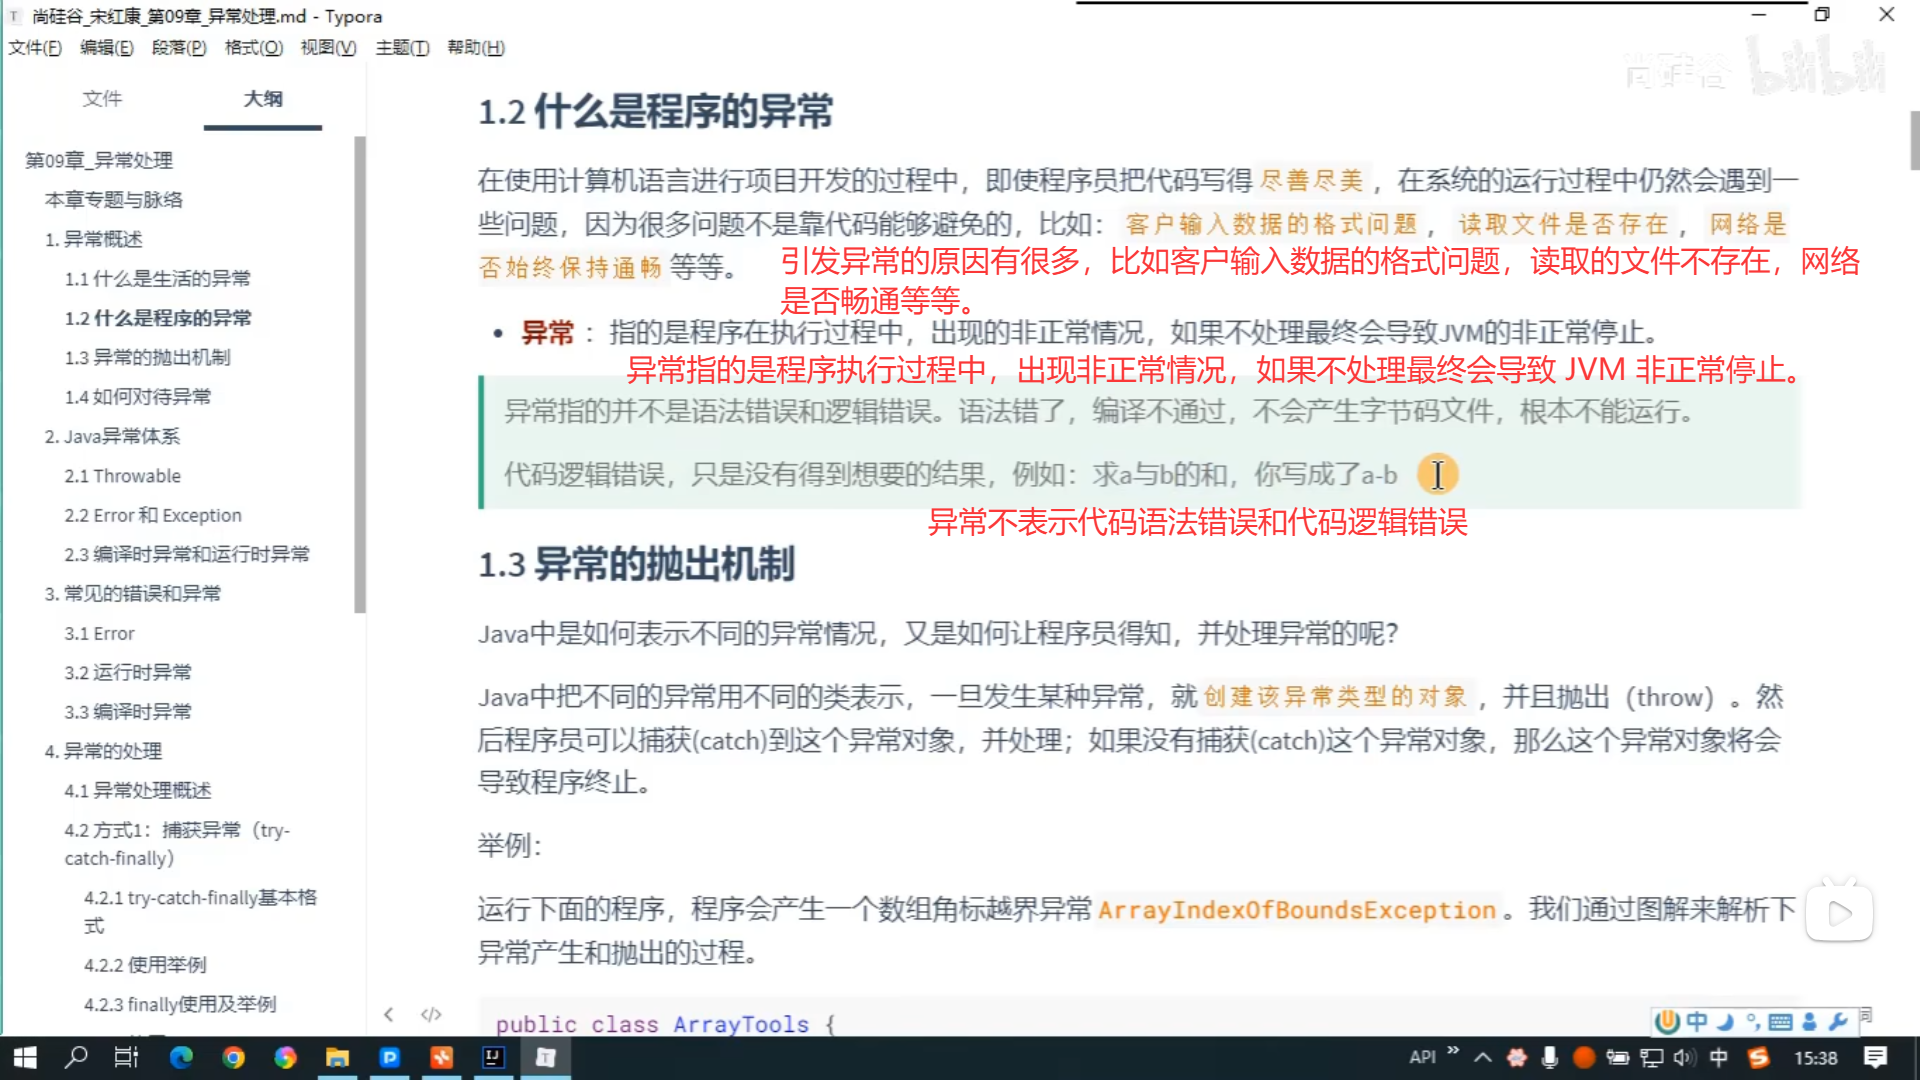Screen dimensions: 1920x1080
Task: Expand the taskbar API toolbar overflow arrows
Action: point(1453,1050)
